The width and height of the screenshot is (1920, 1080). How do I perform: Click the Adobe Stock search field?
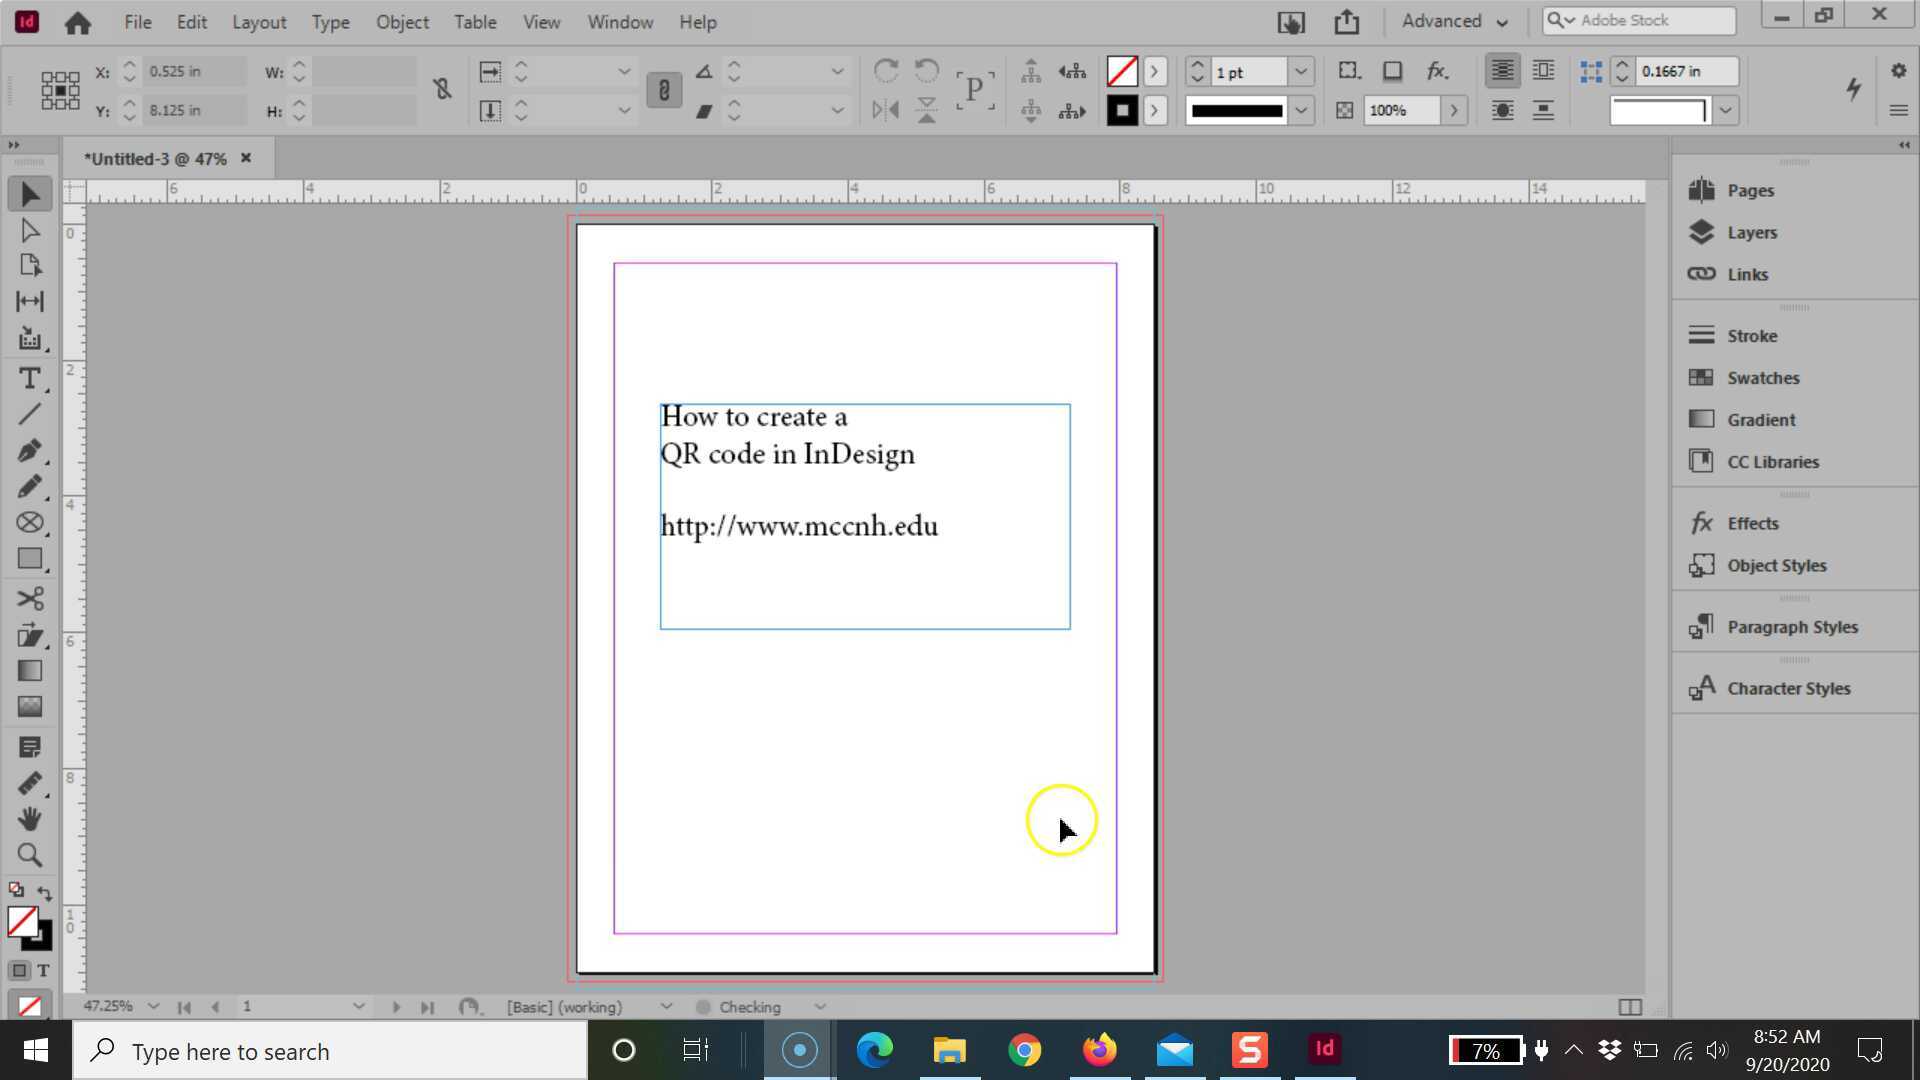pos(1638,20)
